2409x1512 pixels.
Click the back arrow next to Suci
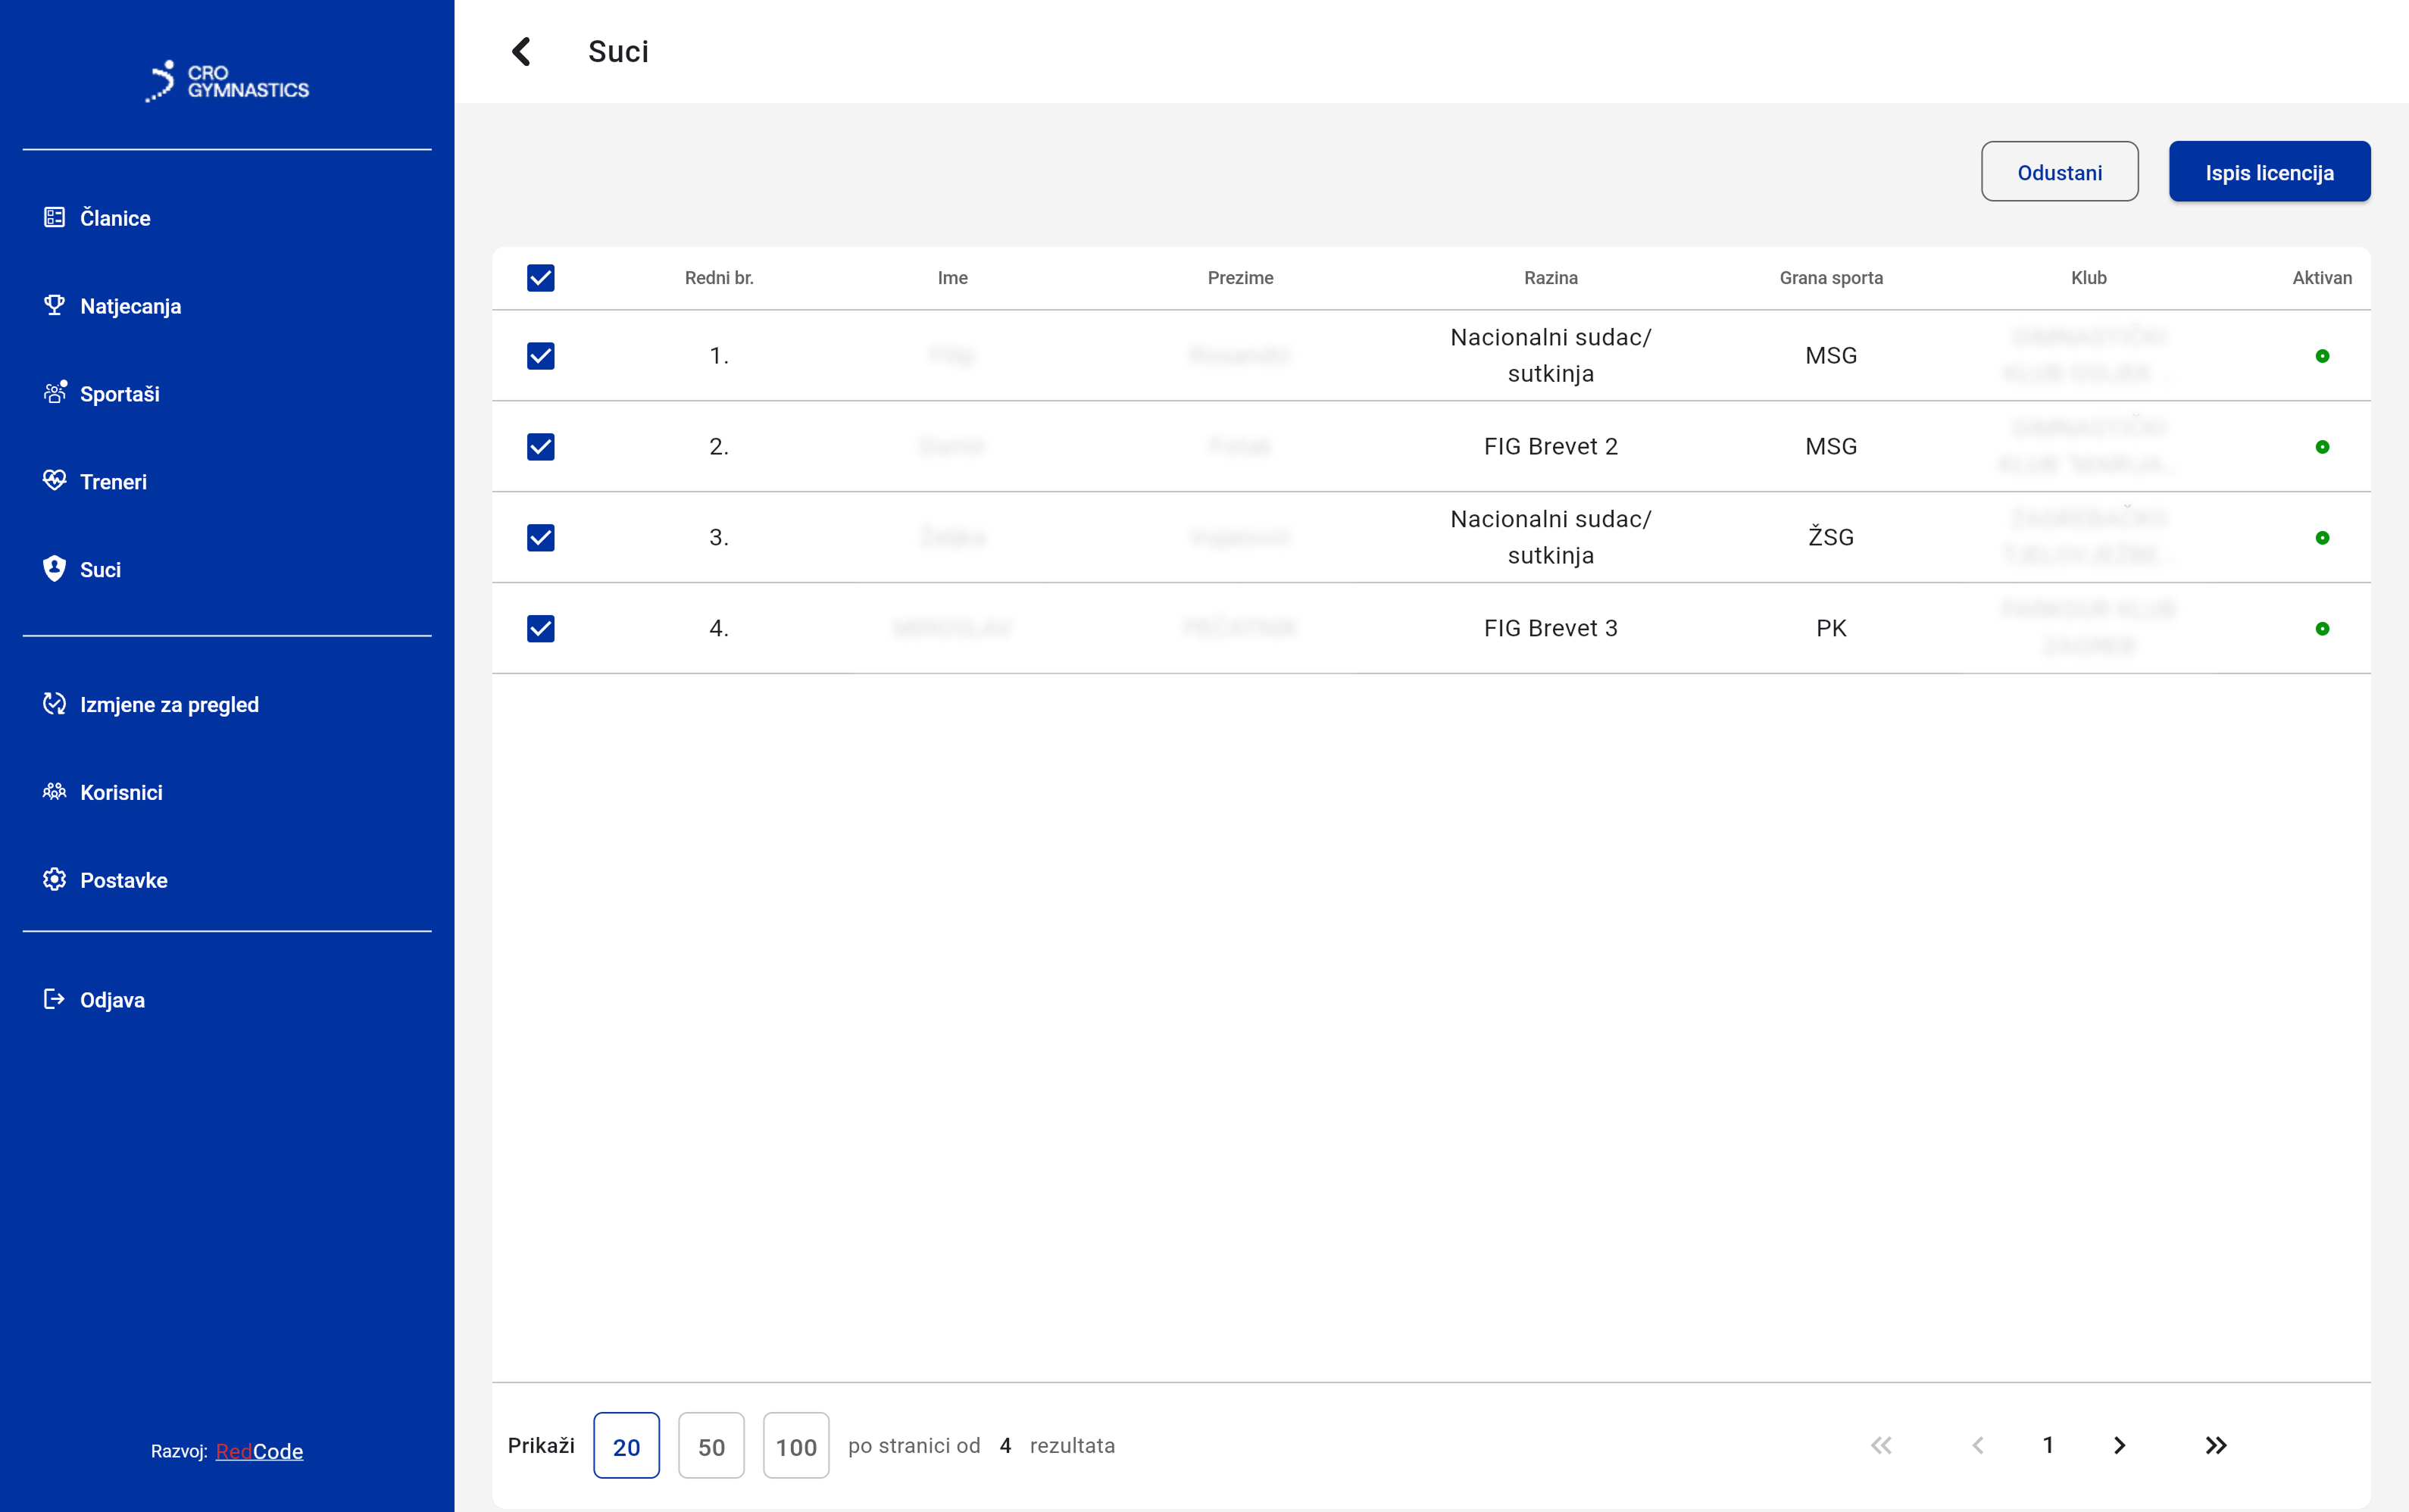[521, 52]
